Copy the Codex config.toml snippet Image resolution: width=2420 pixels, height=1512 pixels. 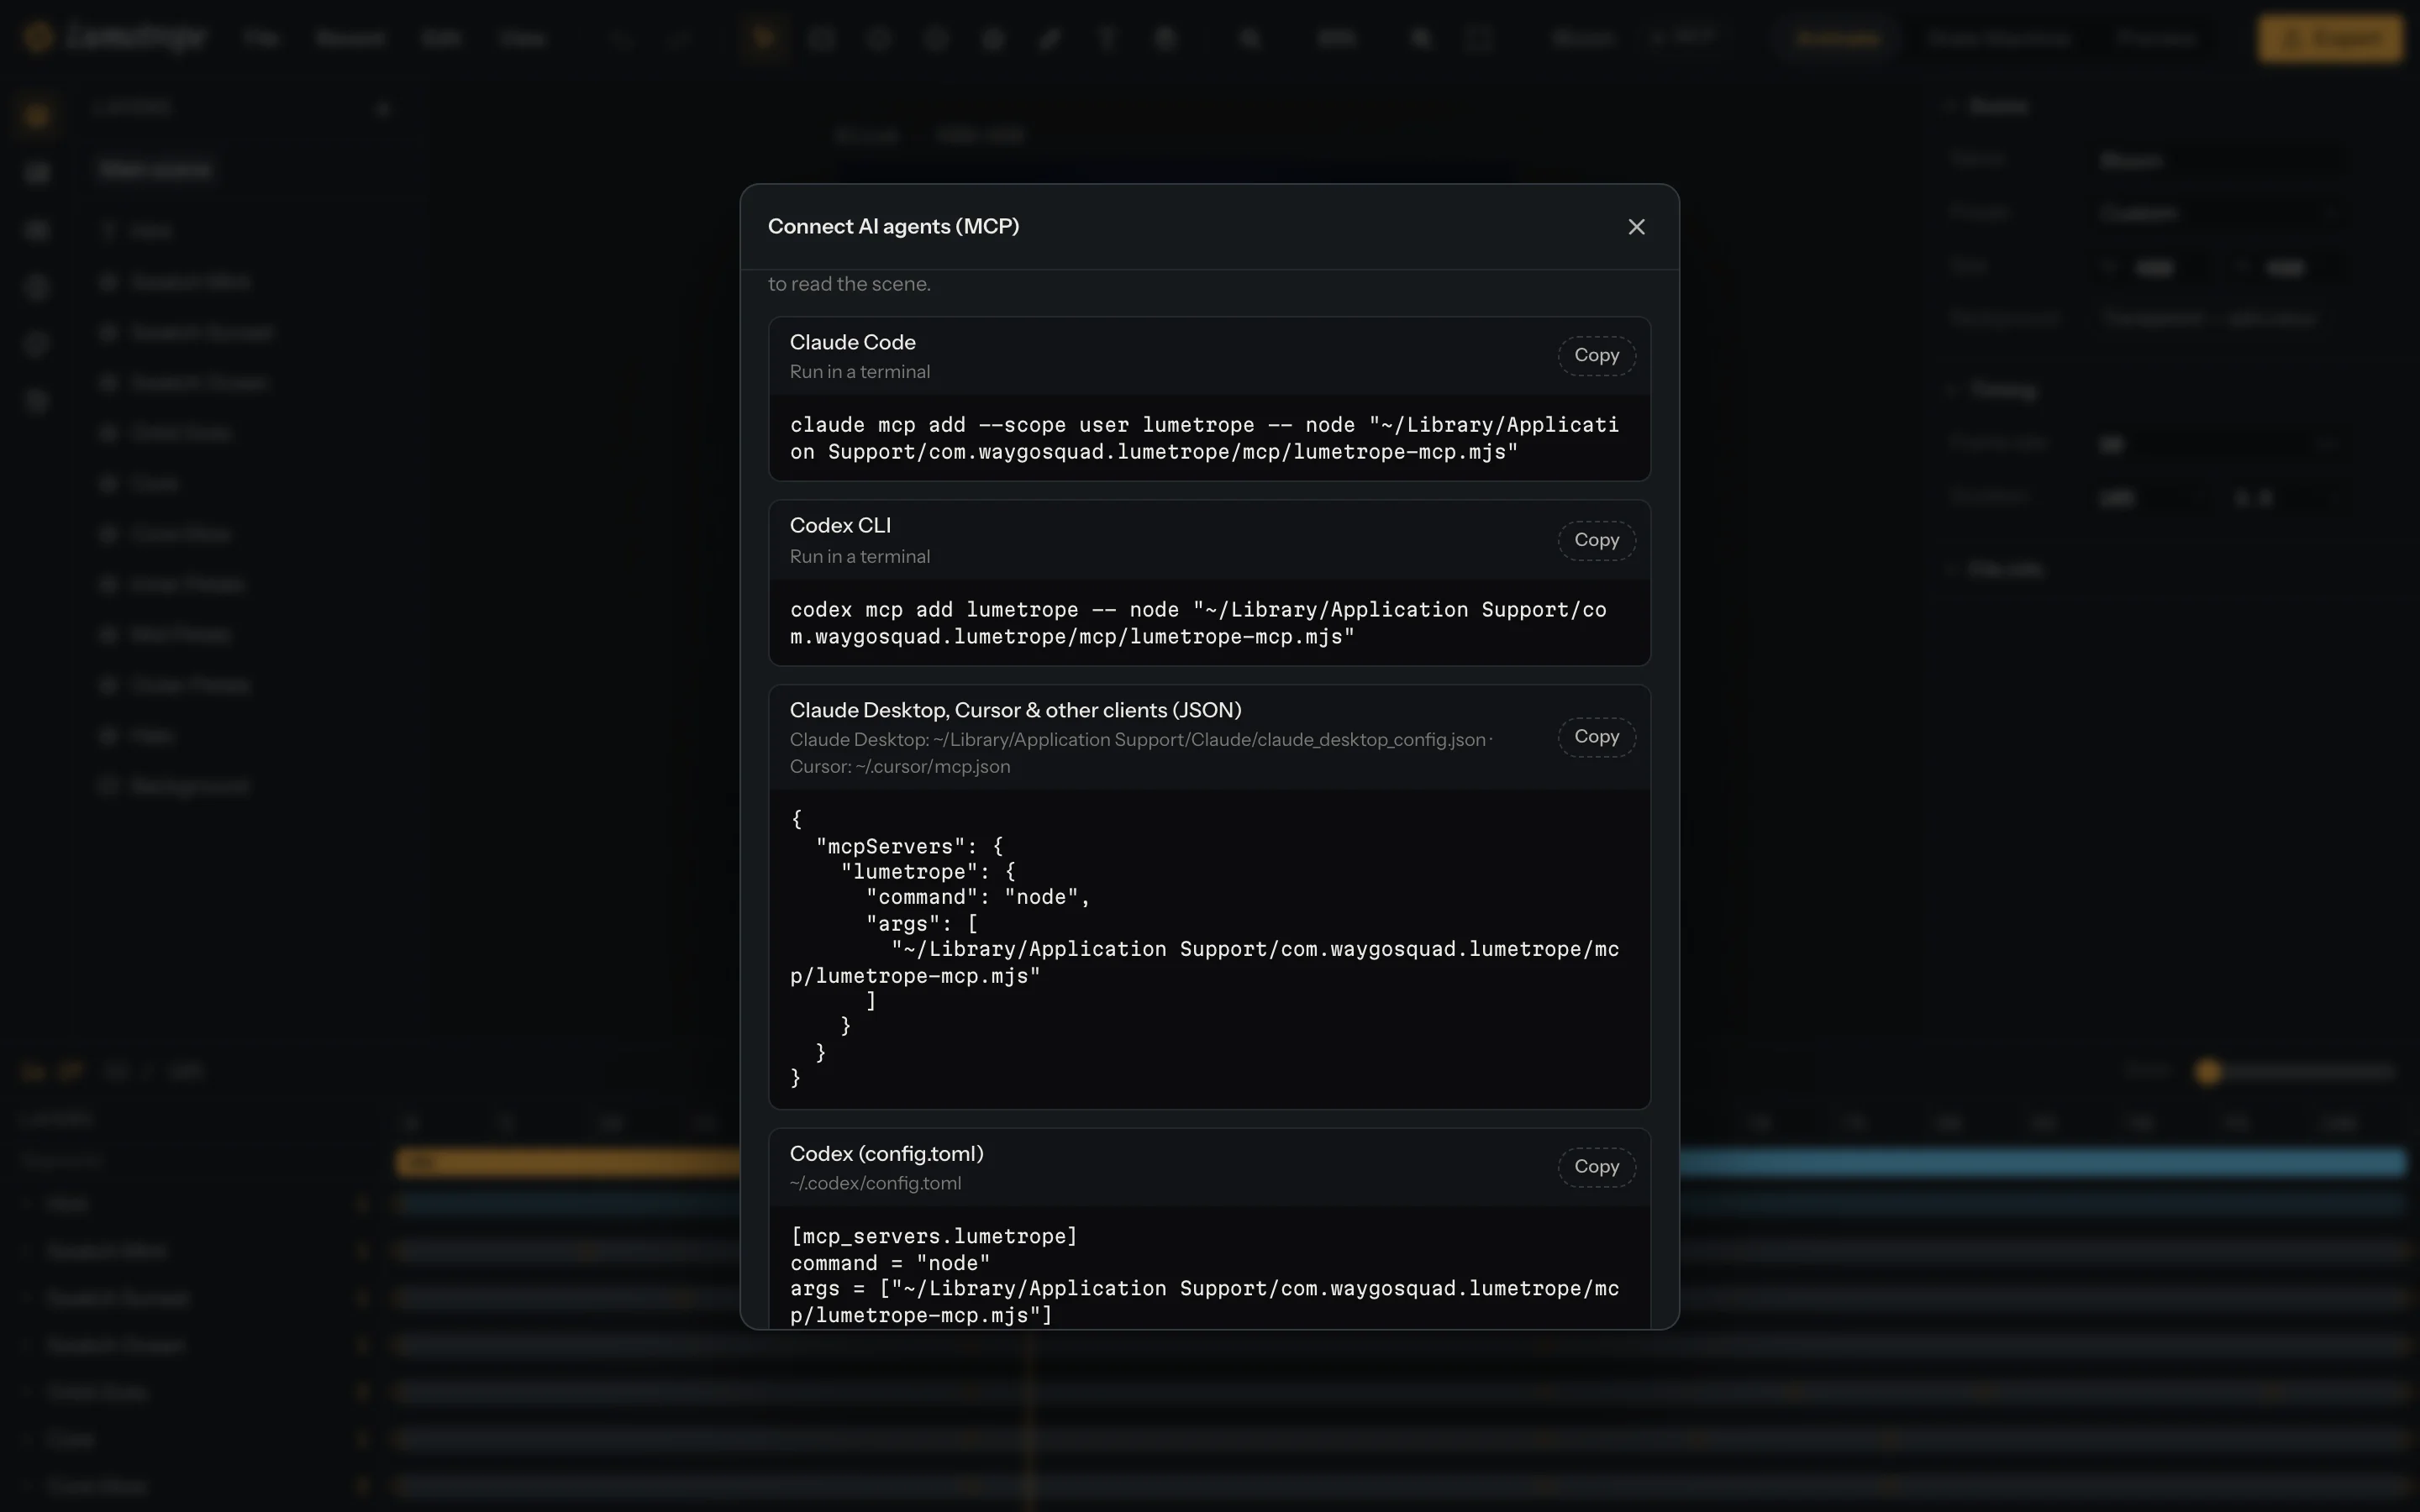coord(1596,1167)
